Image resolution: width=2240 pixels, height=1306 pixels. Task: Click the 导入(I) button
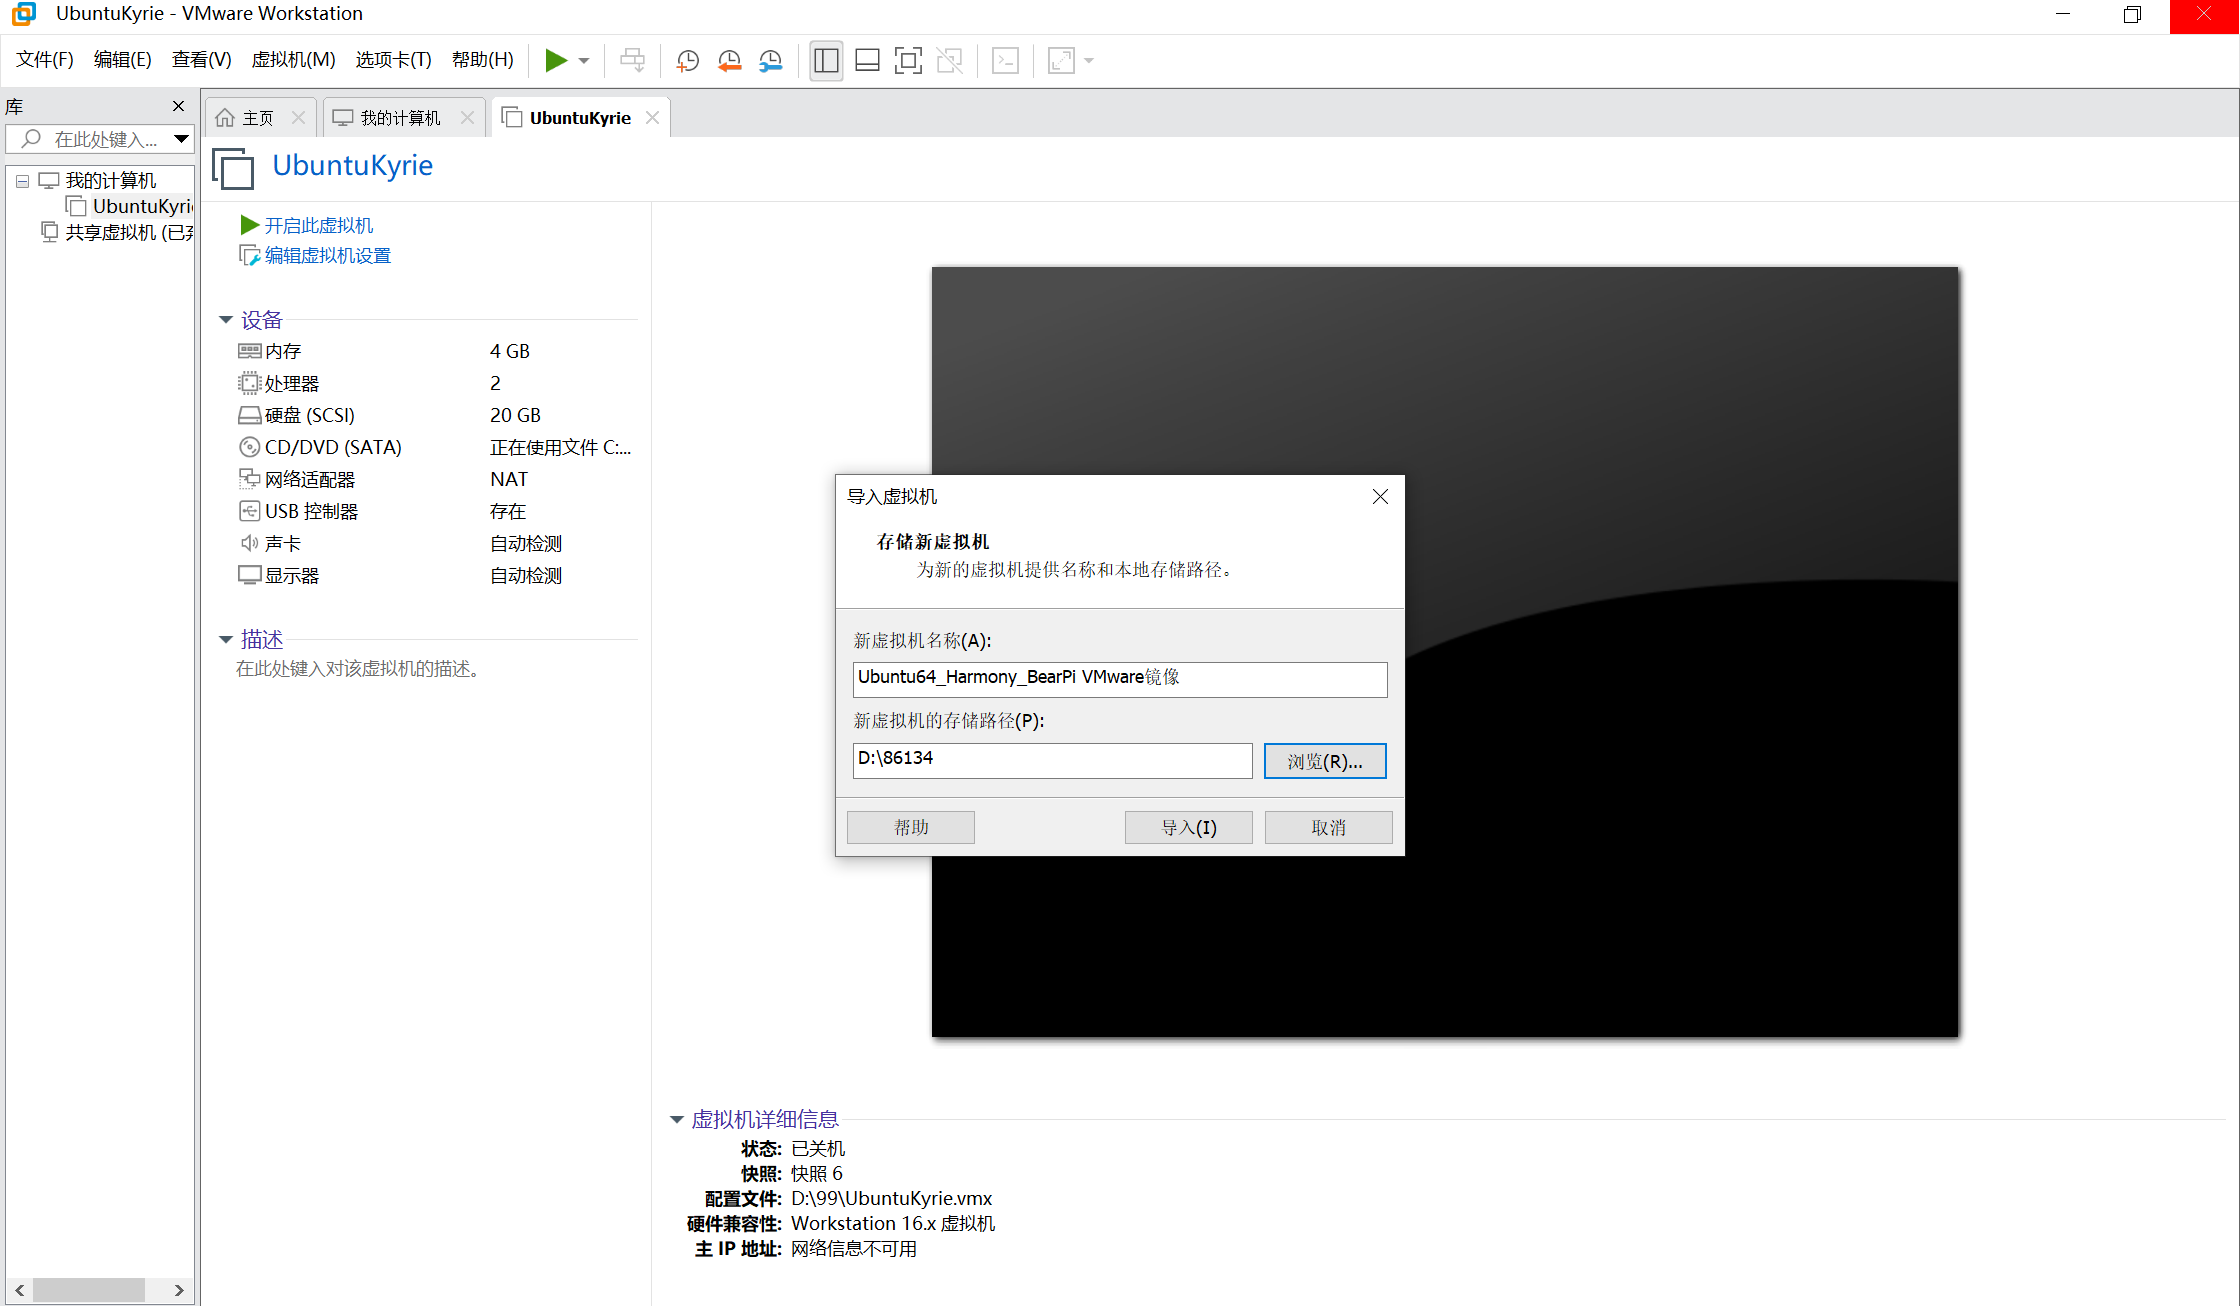[x=1189, y=827]
